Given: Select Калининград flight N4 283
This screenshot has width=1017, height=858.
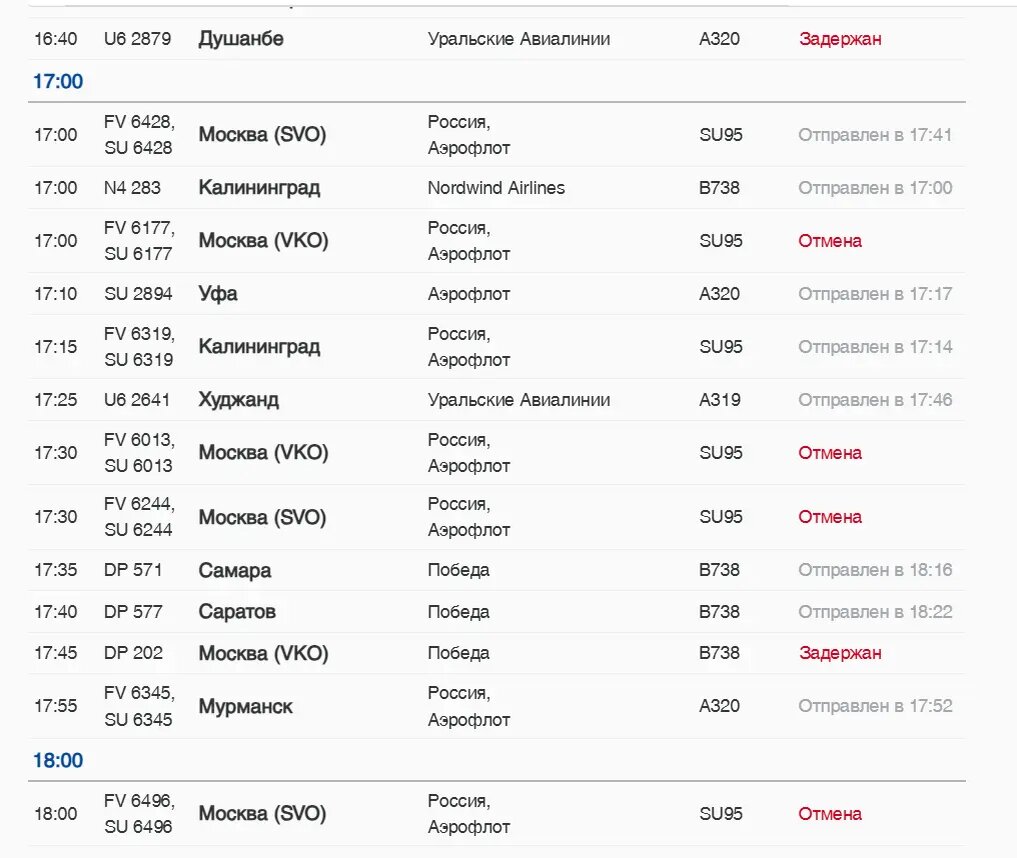Looking at the screenshot, I should [x=259, y=188].
